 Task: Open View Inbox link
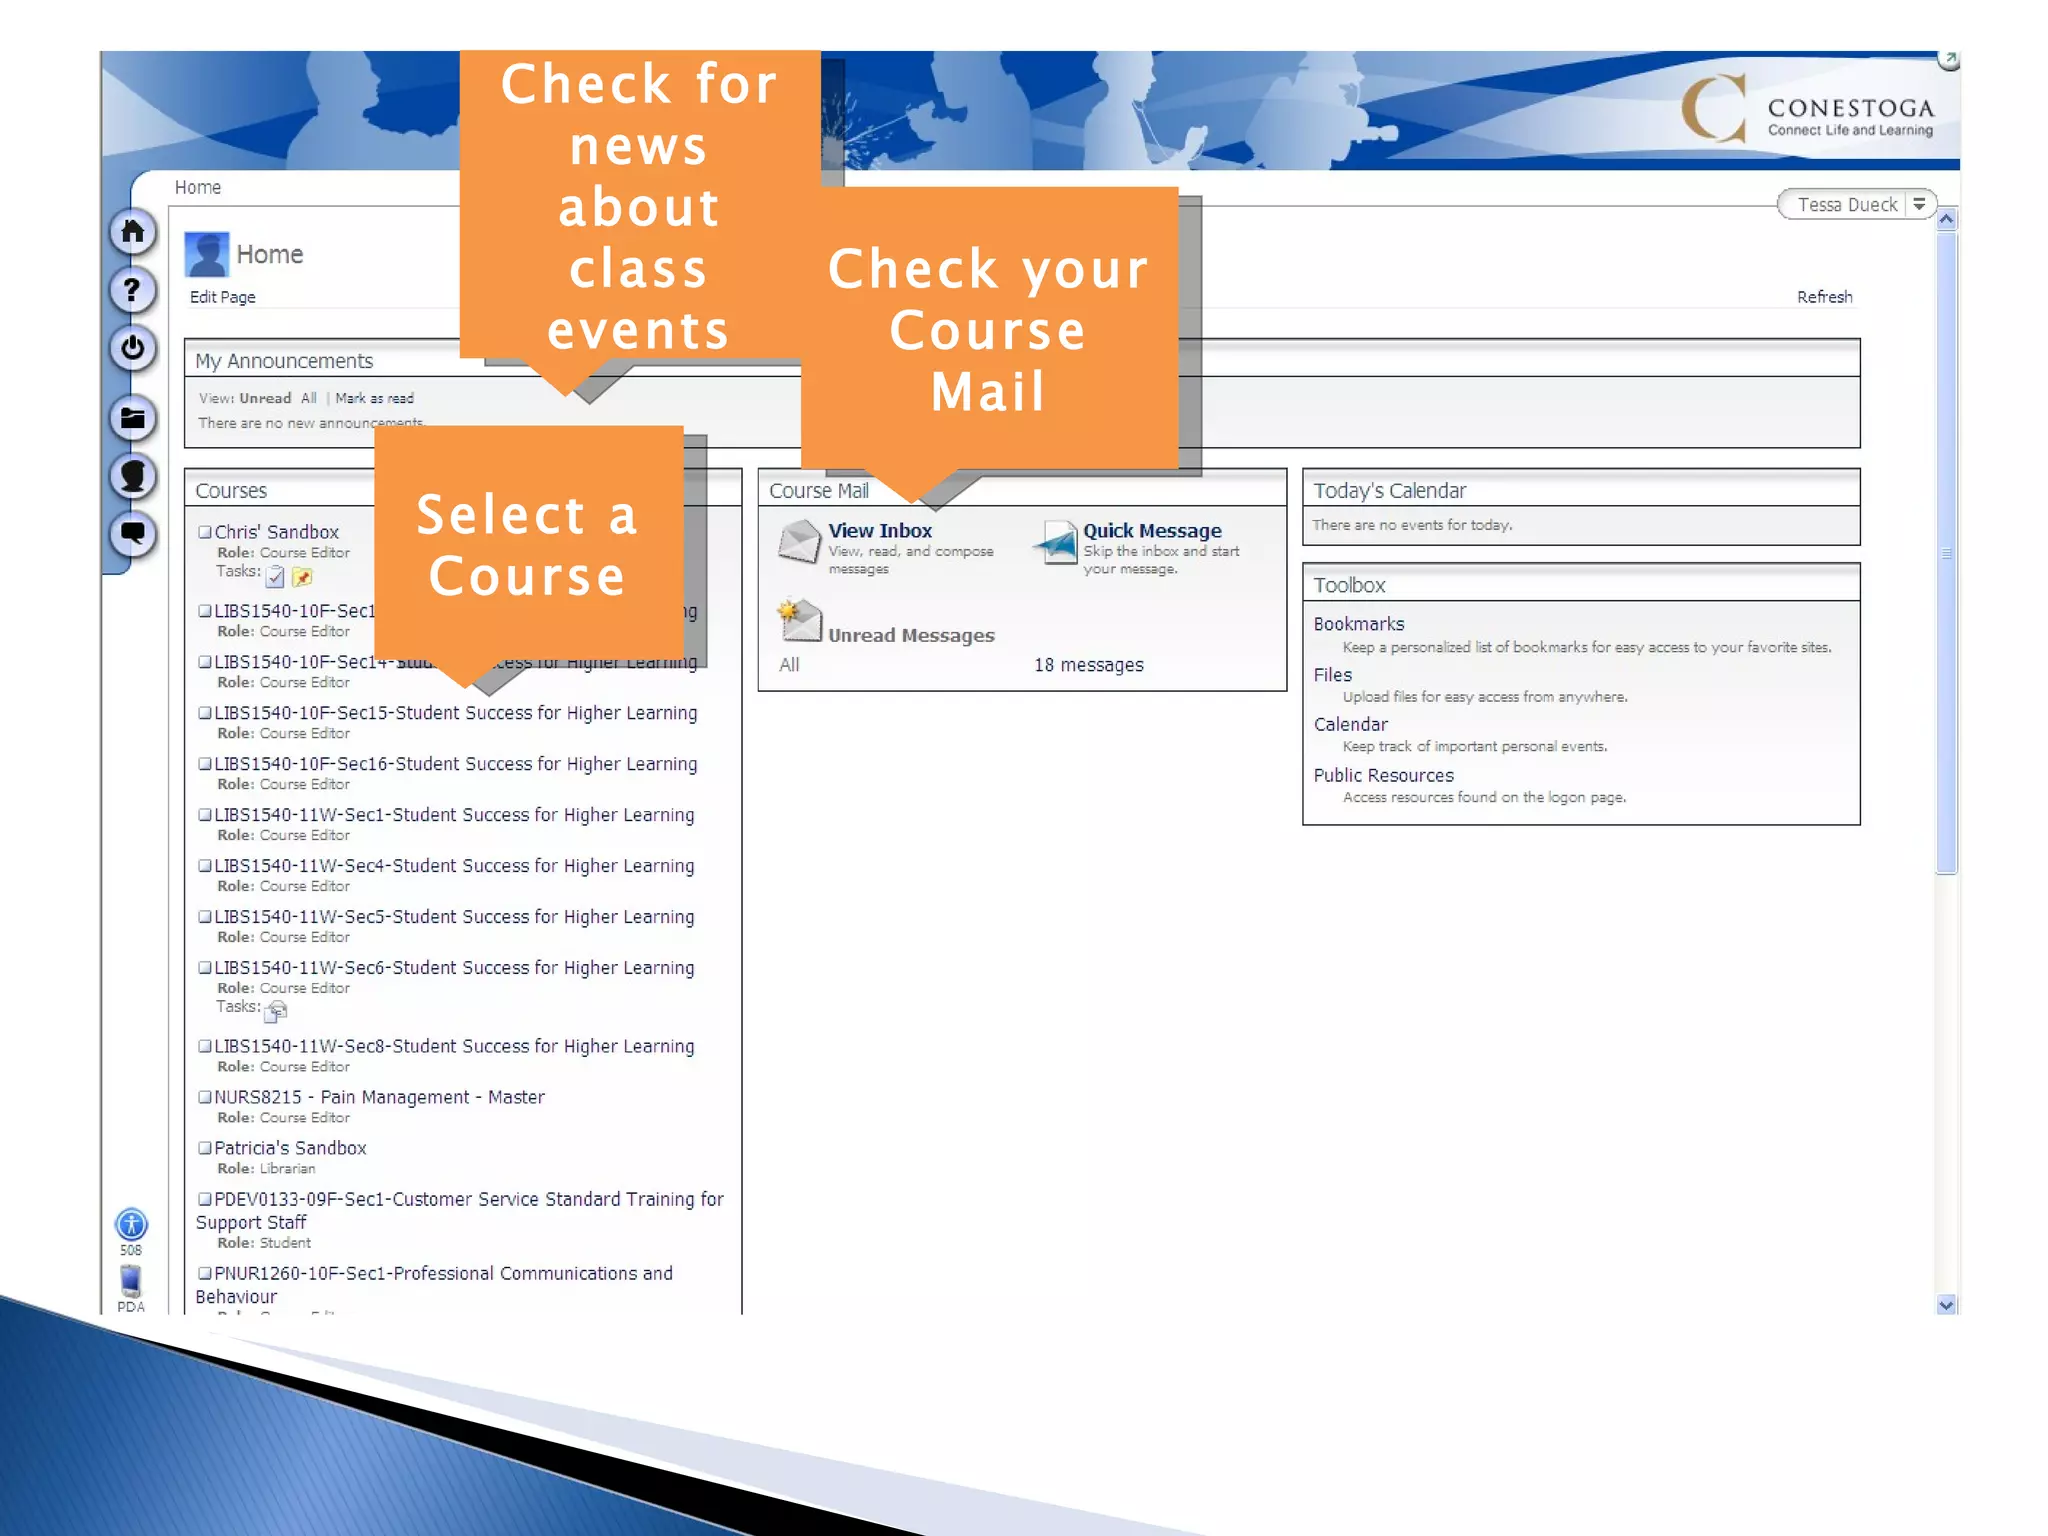880,531
